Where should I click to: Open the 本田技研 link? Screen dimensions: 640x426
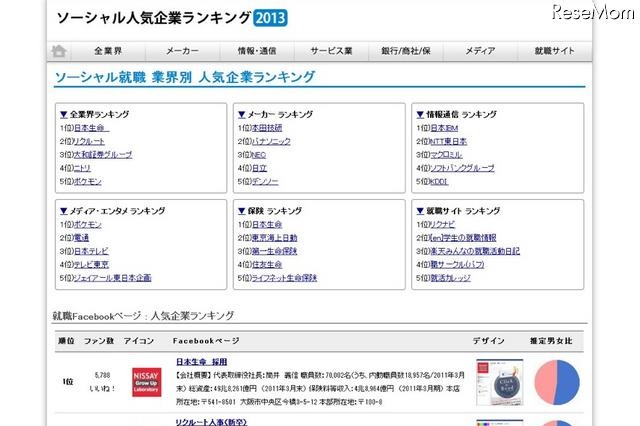[267, 128]
